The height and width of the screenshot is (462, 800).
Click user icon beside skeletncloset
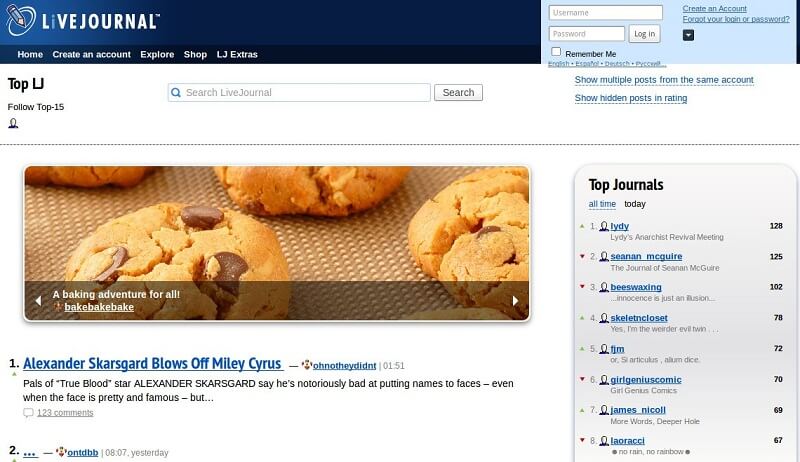coord(604,318)
